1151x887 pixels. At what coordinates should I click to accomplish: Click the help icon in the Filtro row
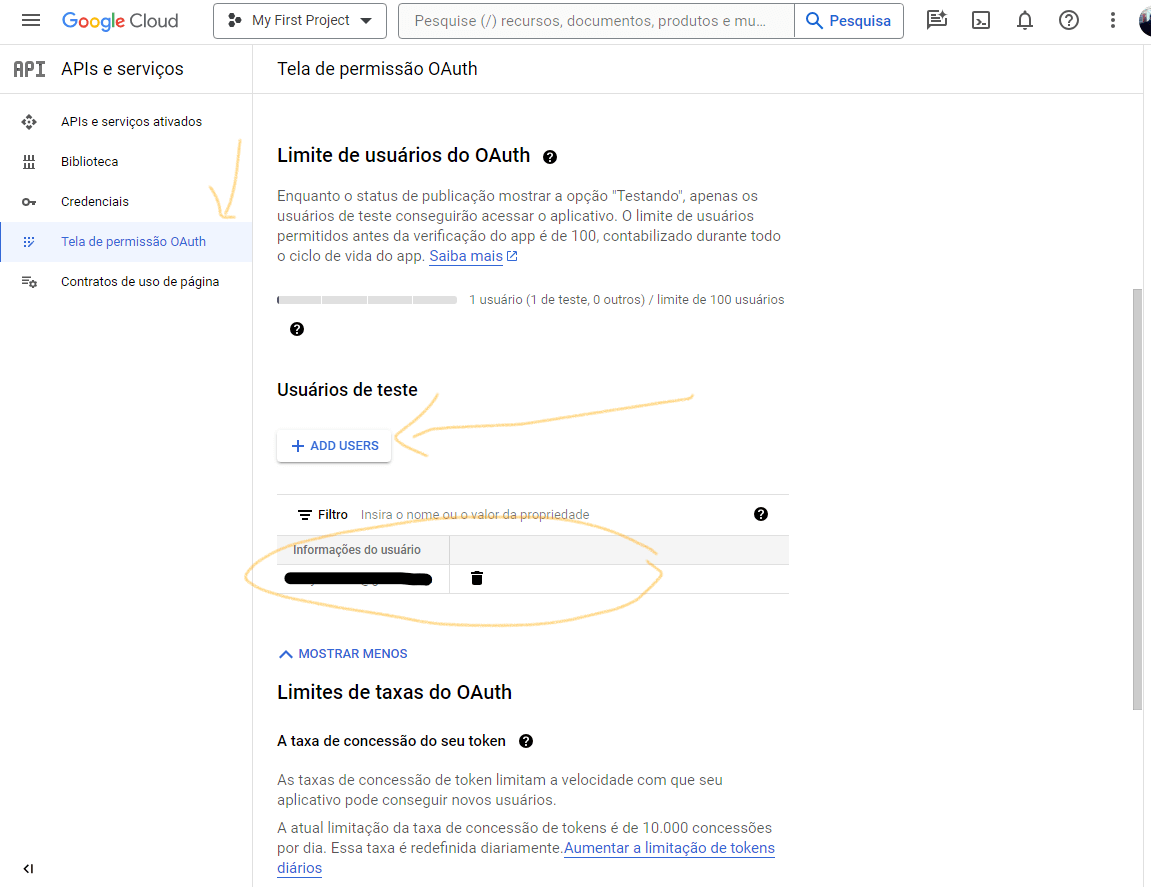click(x=760, y=514)
